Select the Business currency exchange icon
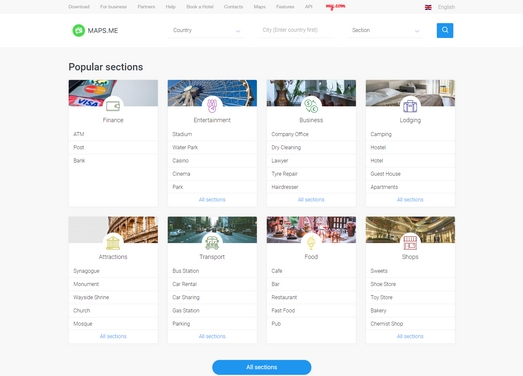The image size is (523, 376). coord(311,106)
